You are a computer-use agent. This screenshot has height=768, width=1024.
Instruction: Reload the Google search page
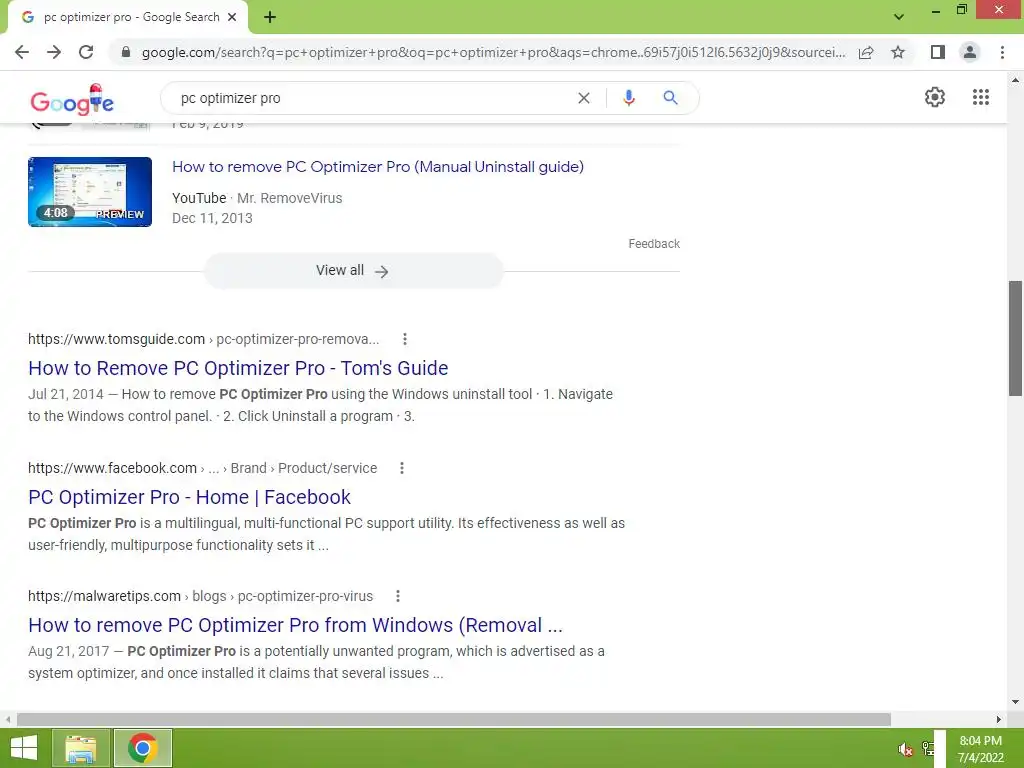[86, 52]
